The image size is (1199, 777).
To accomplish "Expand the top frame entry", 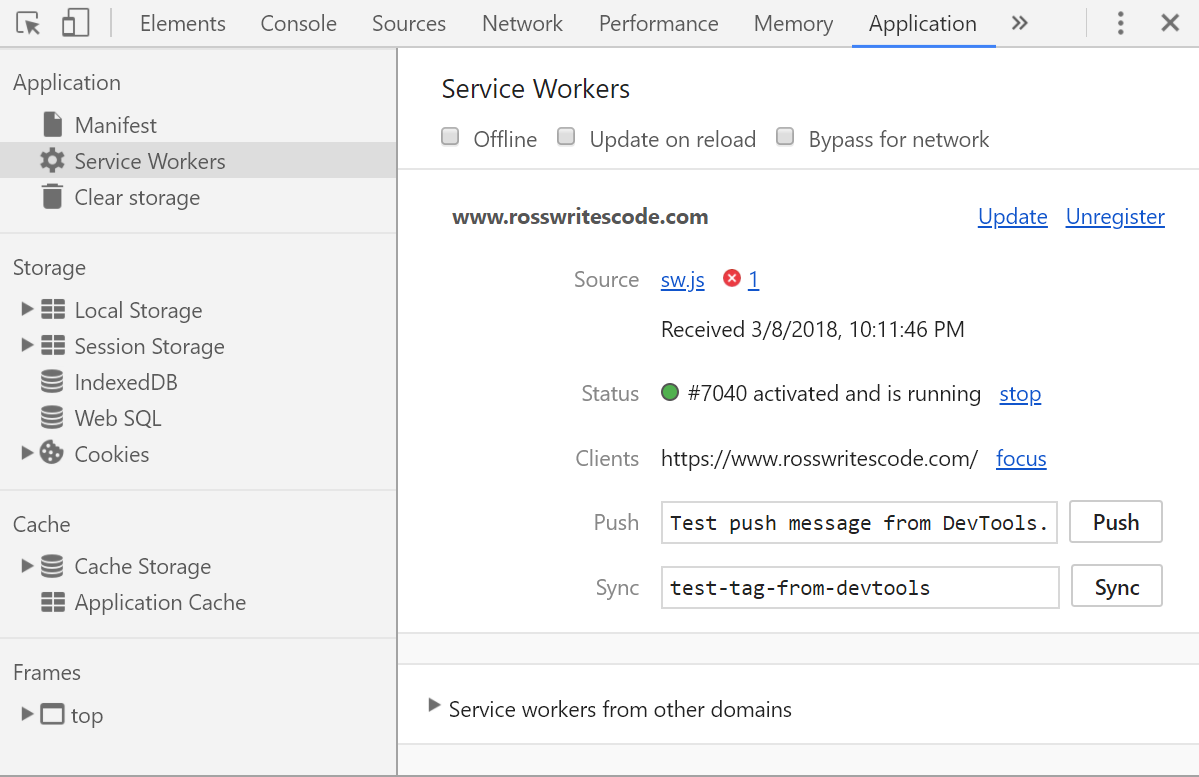I will tap(25, 714).
